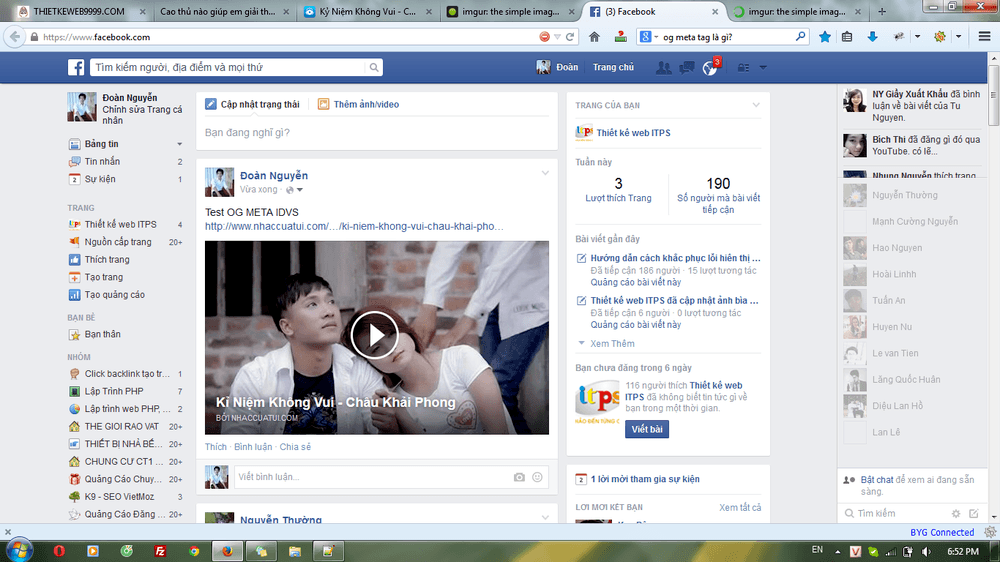This screenshot has height=562, width=1000.
Task: Click Thích on the post
Action: (216, 447)
